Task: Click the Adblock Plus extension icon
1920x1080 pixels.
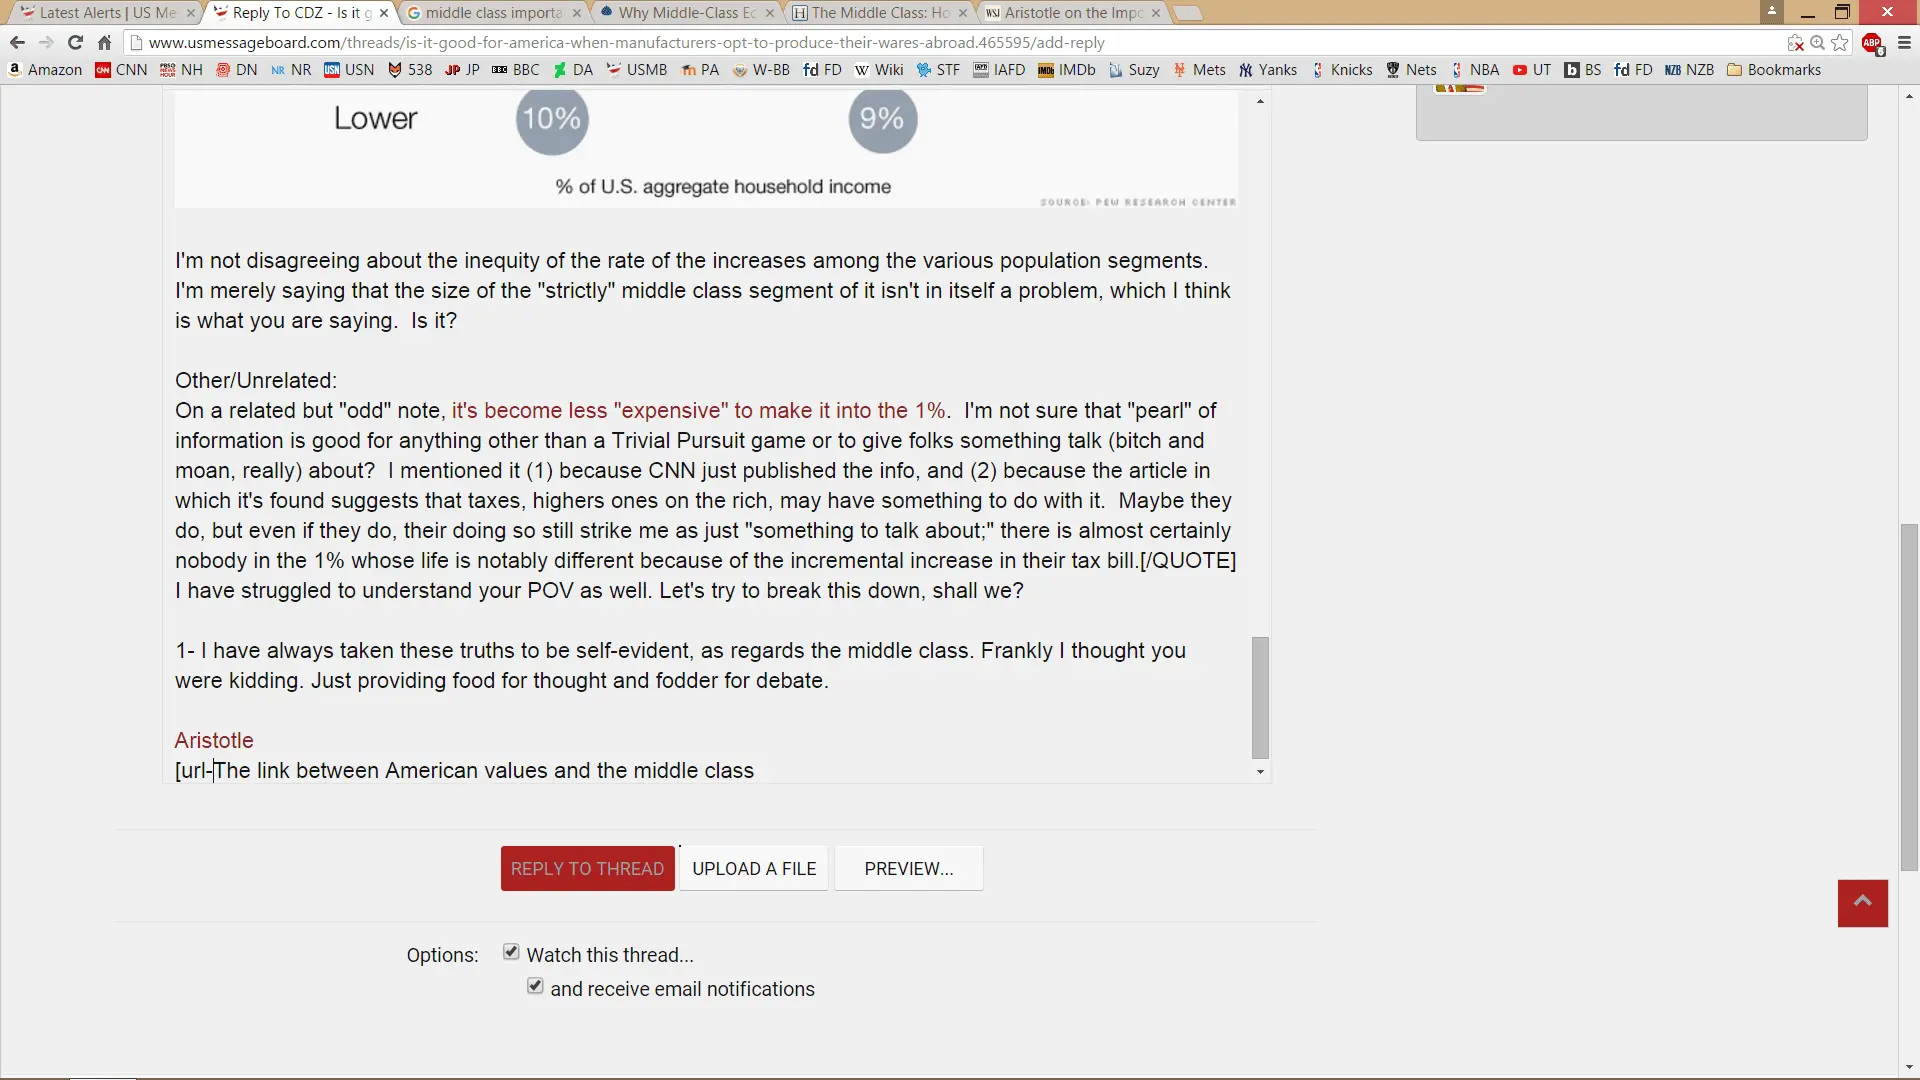Action: [1872, 43]
